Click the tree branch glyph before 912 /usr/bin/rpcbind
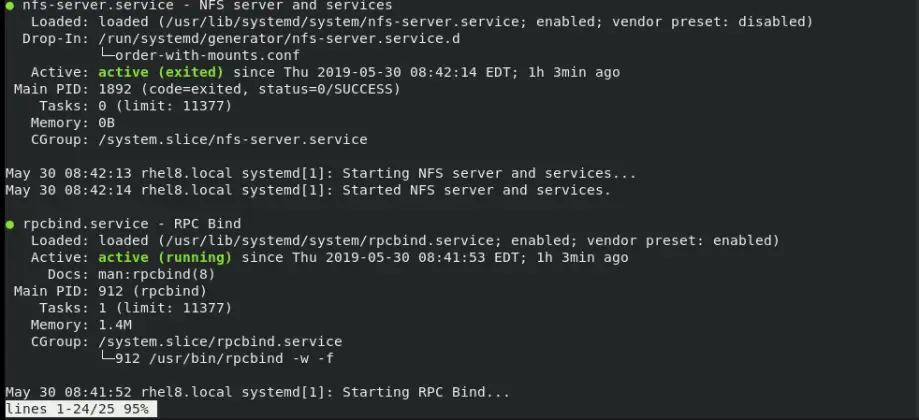This screenshot has width=919, height=420. tap(107, 359)
